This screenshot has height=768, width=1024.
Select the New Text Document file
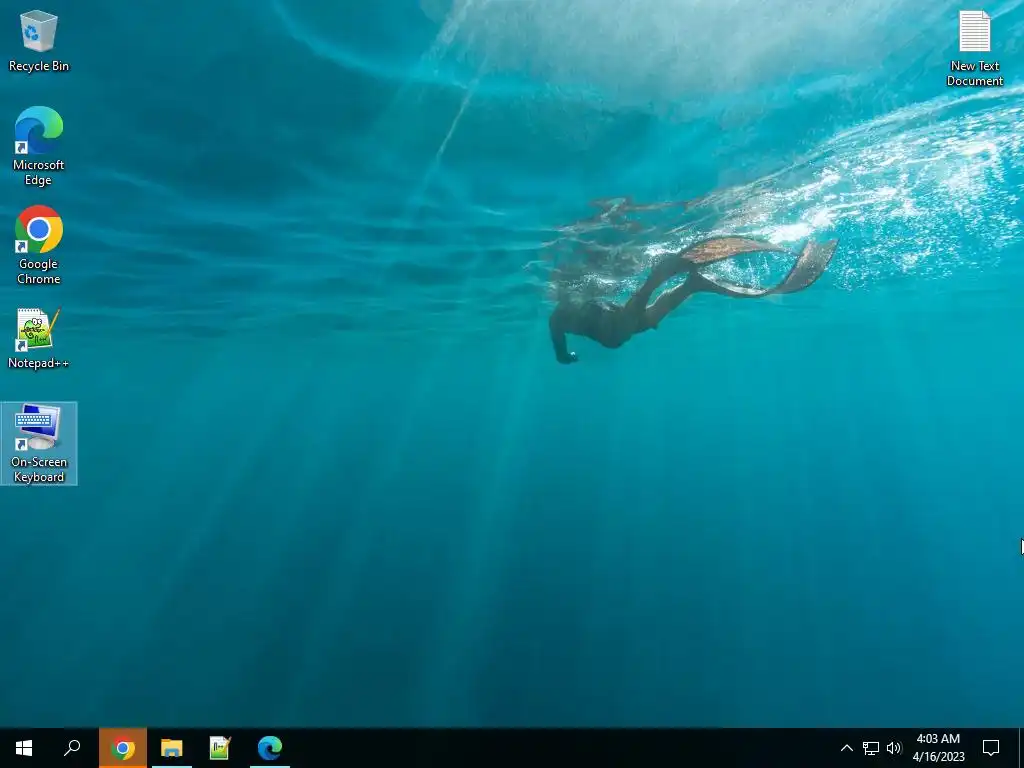[974, 48]
